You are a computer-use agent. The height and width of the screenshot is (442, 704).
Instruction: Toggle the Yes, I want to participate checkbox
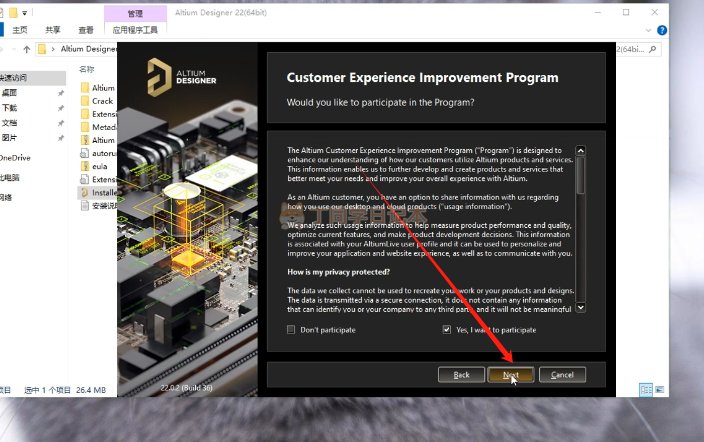point(447,330)
